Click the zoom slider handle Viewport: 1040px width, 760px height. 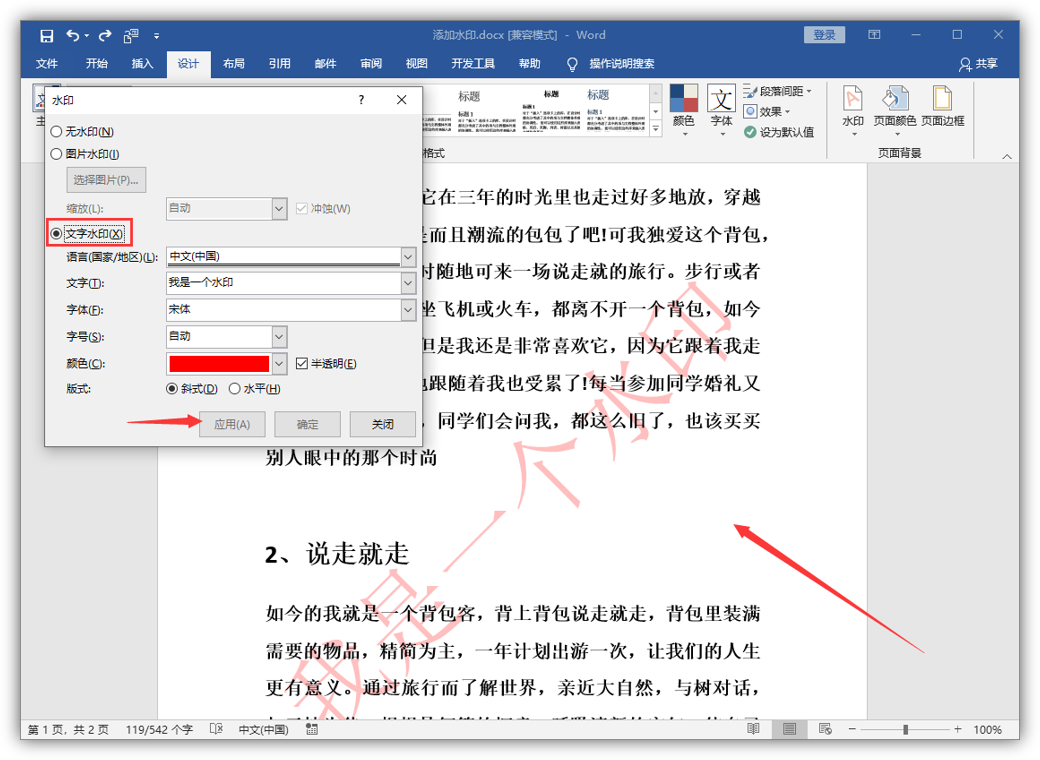(x=905, y=729)
